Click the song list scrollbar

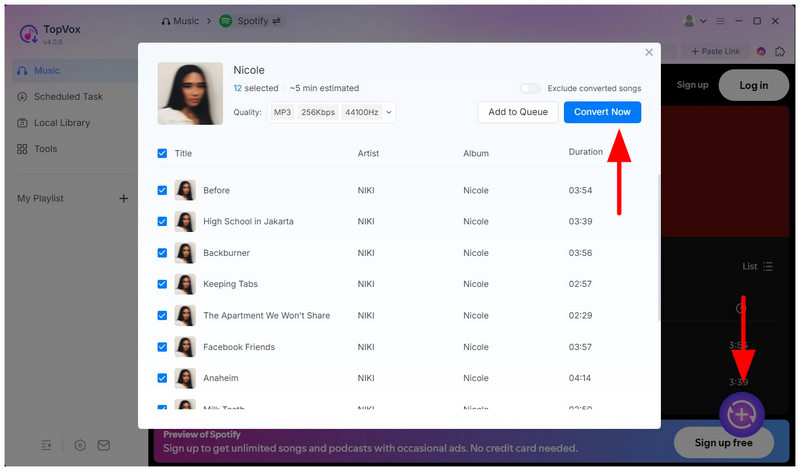click(x=659, y=247)
